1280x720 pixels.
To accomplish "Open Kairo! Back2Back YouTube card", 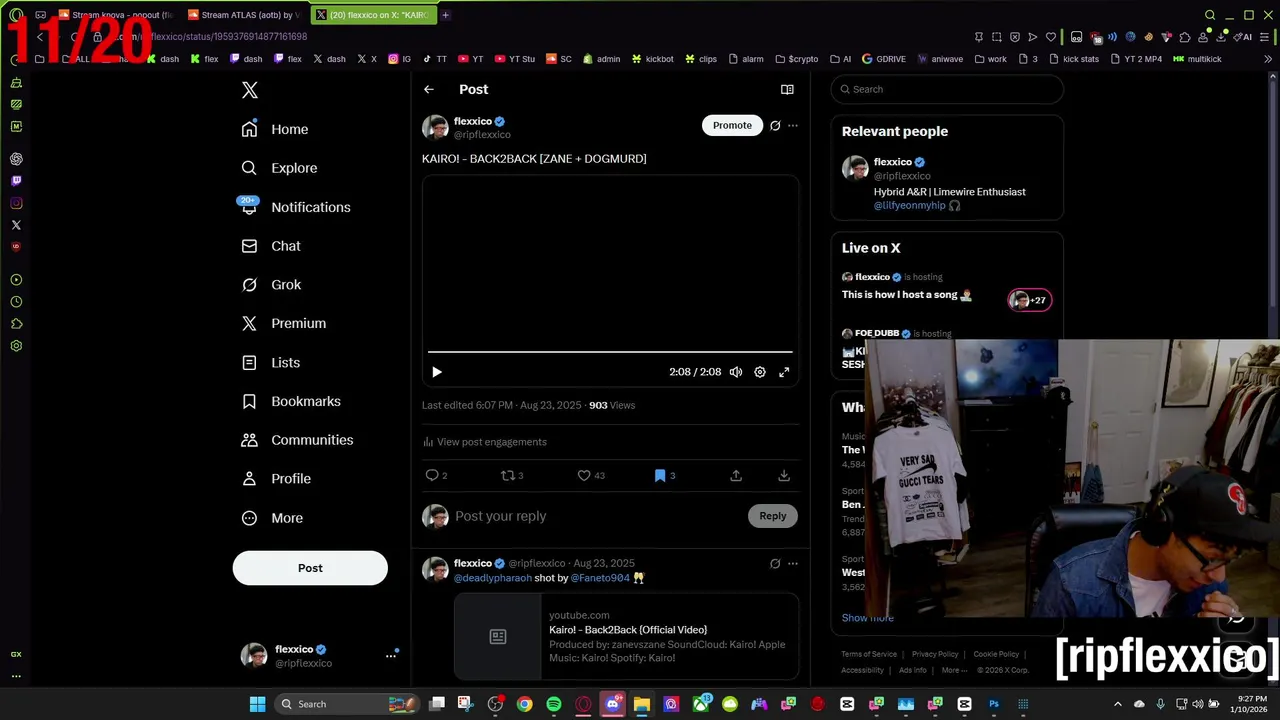I will coord(626,636).
